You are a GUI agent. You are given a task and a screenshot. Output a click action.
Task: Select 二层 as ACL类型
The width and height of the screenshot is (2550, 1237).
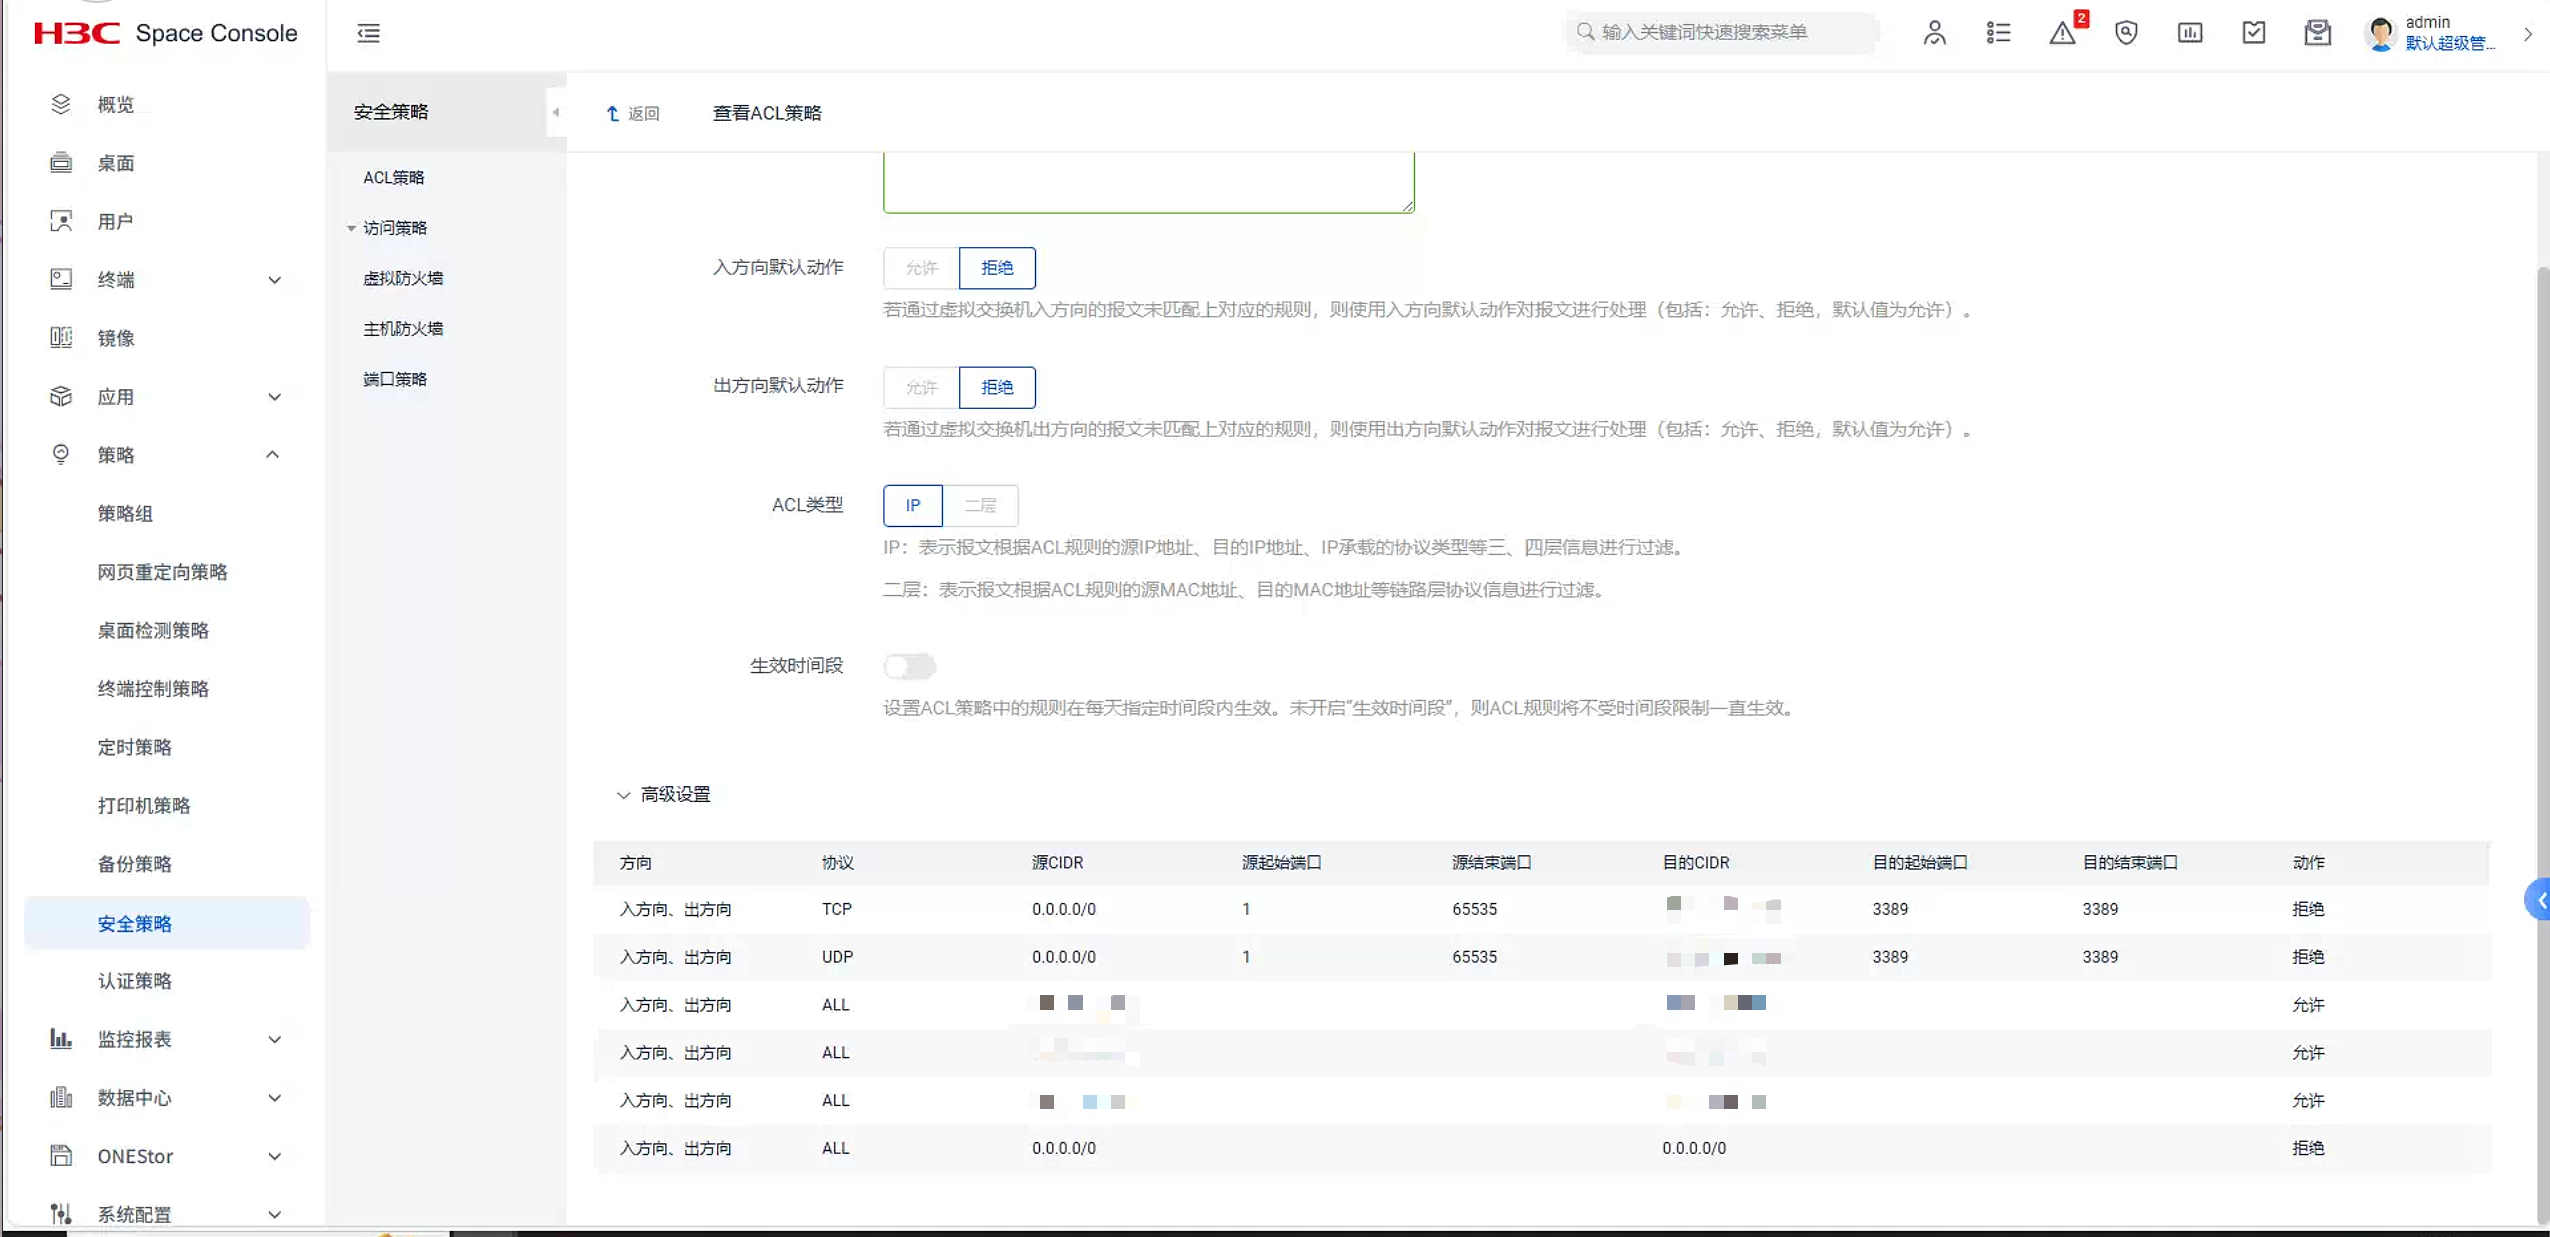point(980,506)
